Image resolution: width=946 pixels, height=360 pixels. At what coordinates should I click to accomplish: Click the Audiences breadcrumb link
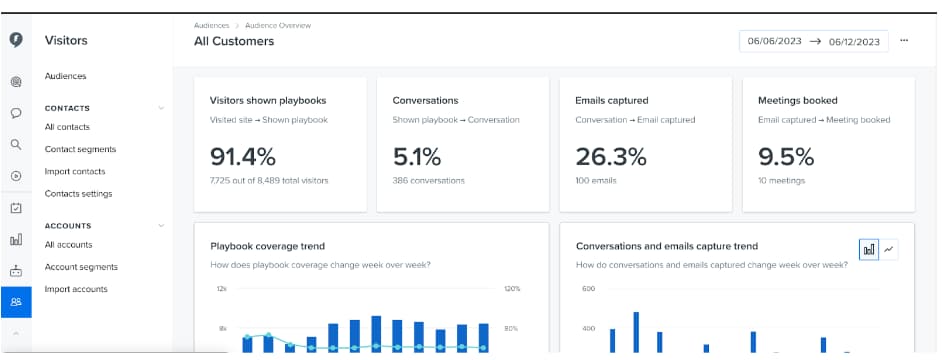click(x=211, y=25)
